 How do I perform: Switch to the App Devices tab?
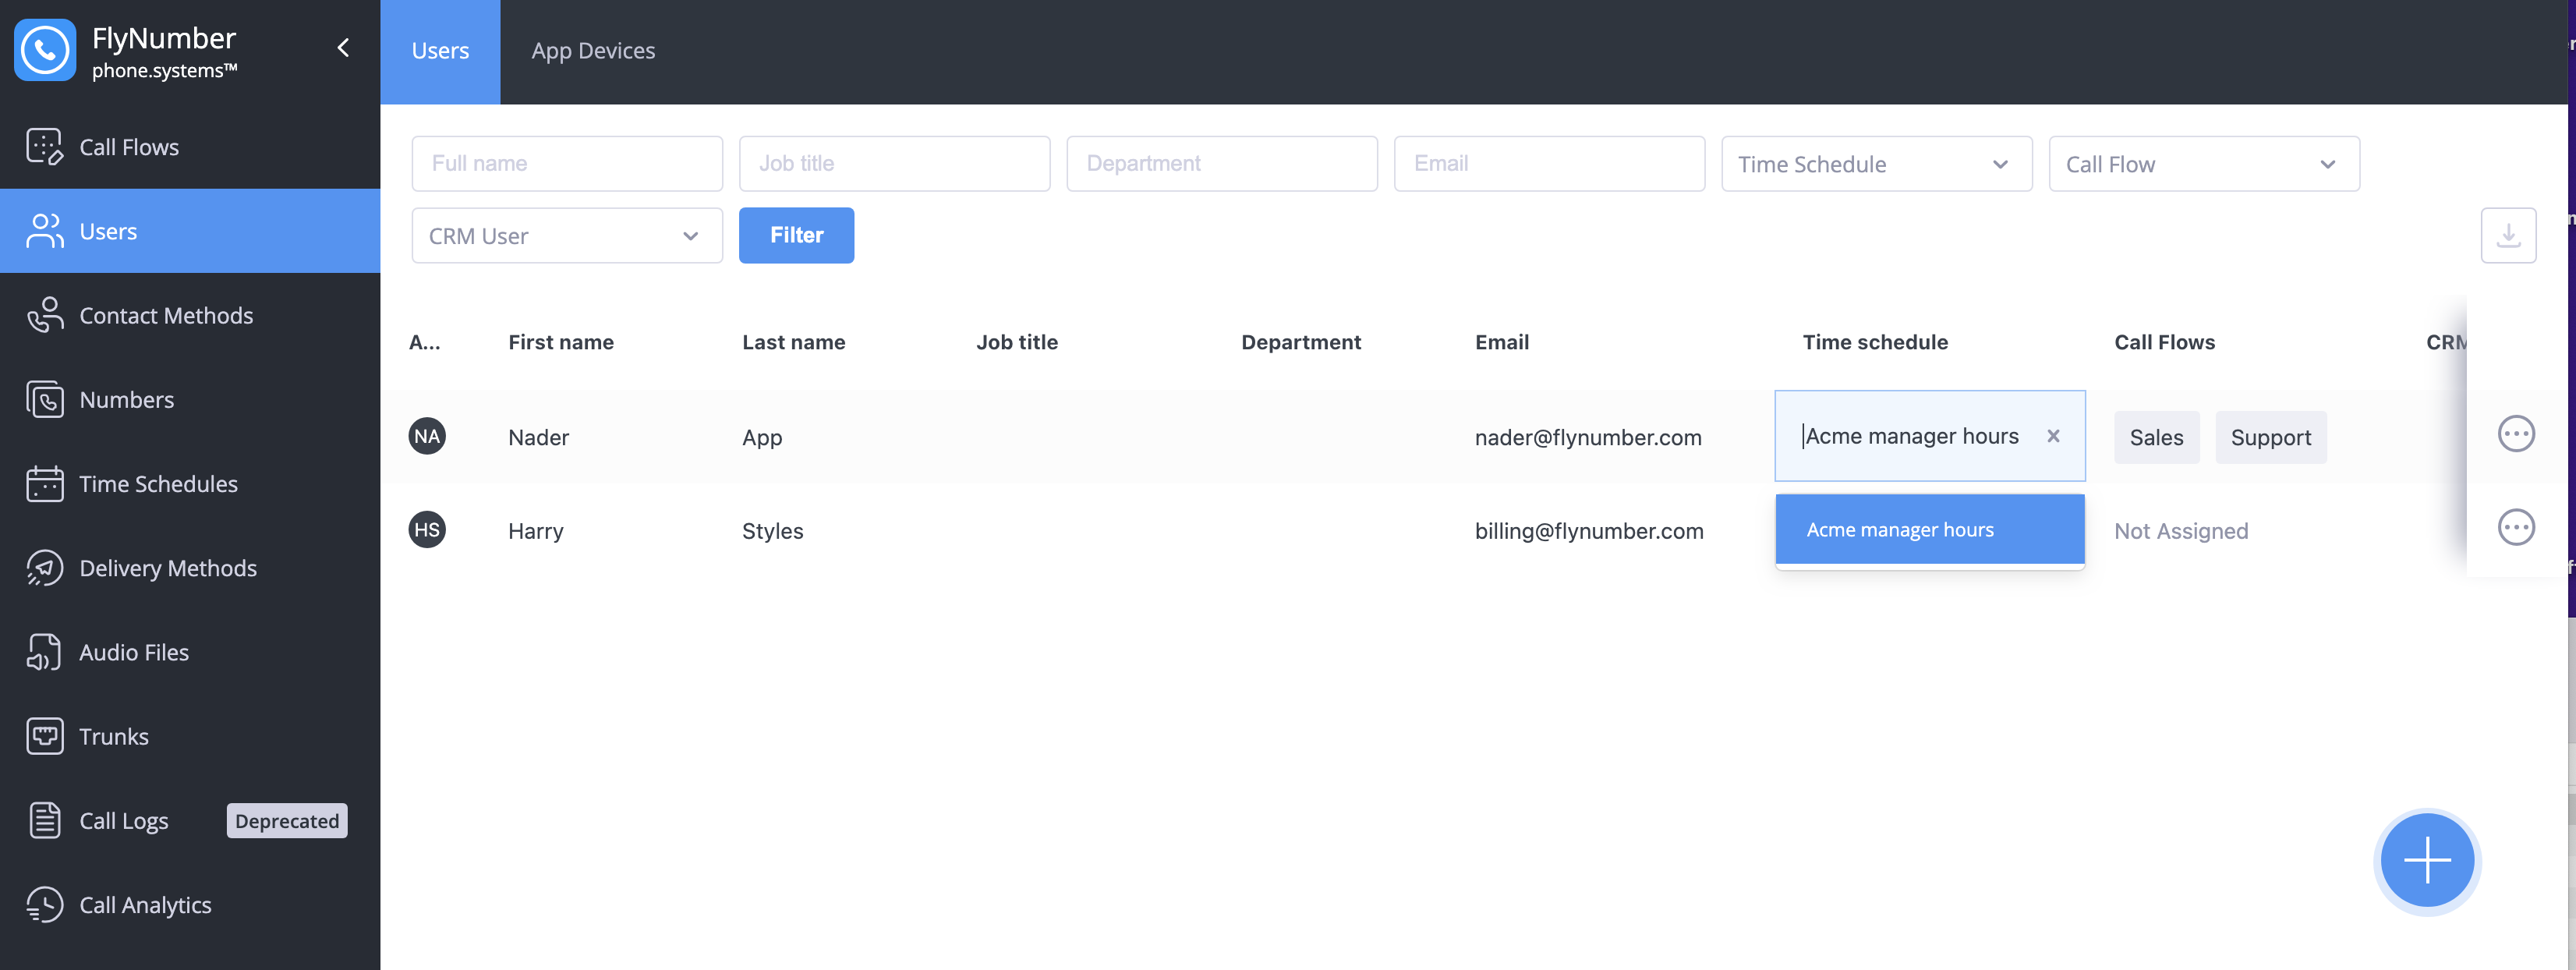pyautogui.click(x=593, y=51)
